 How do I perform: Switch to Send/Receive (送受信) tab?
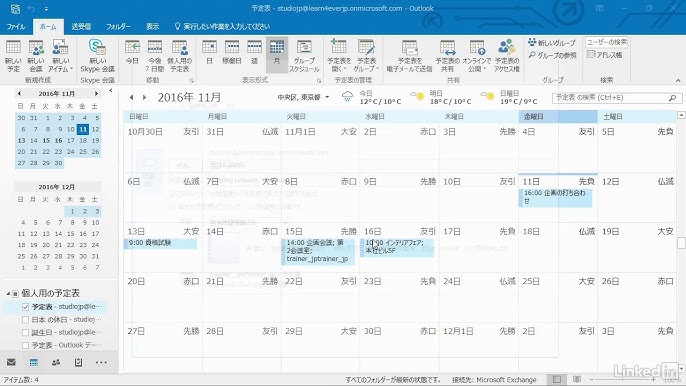(81, 27)
